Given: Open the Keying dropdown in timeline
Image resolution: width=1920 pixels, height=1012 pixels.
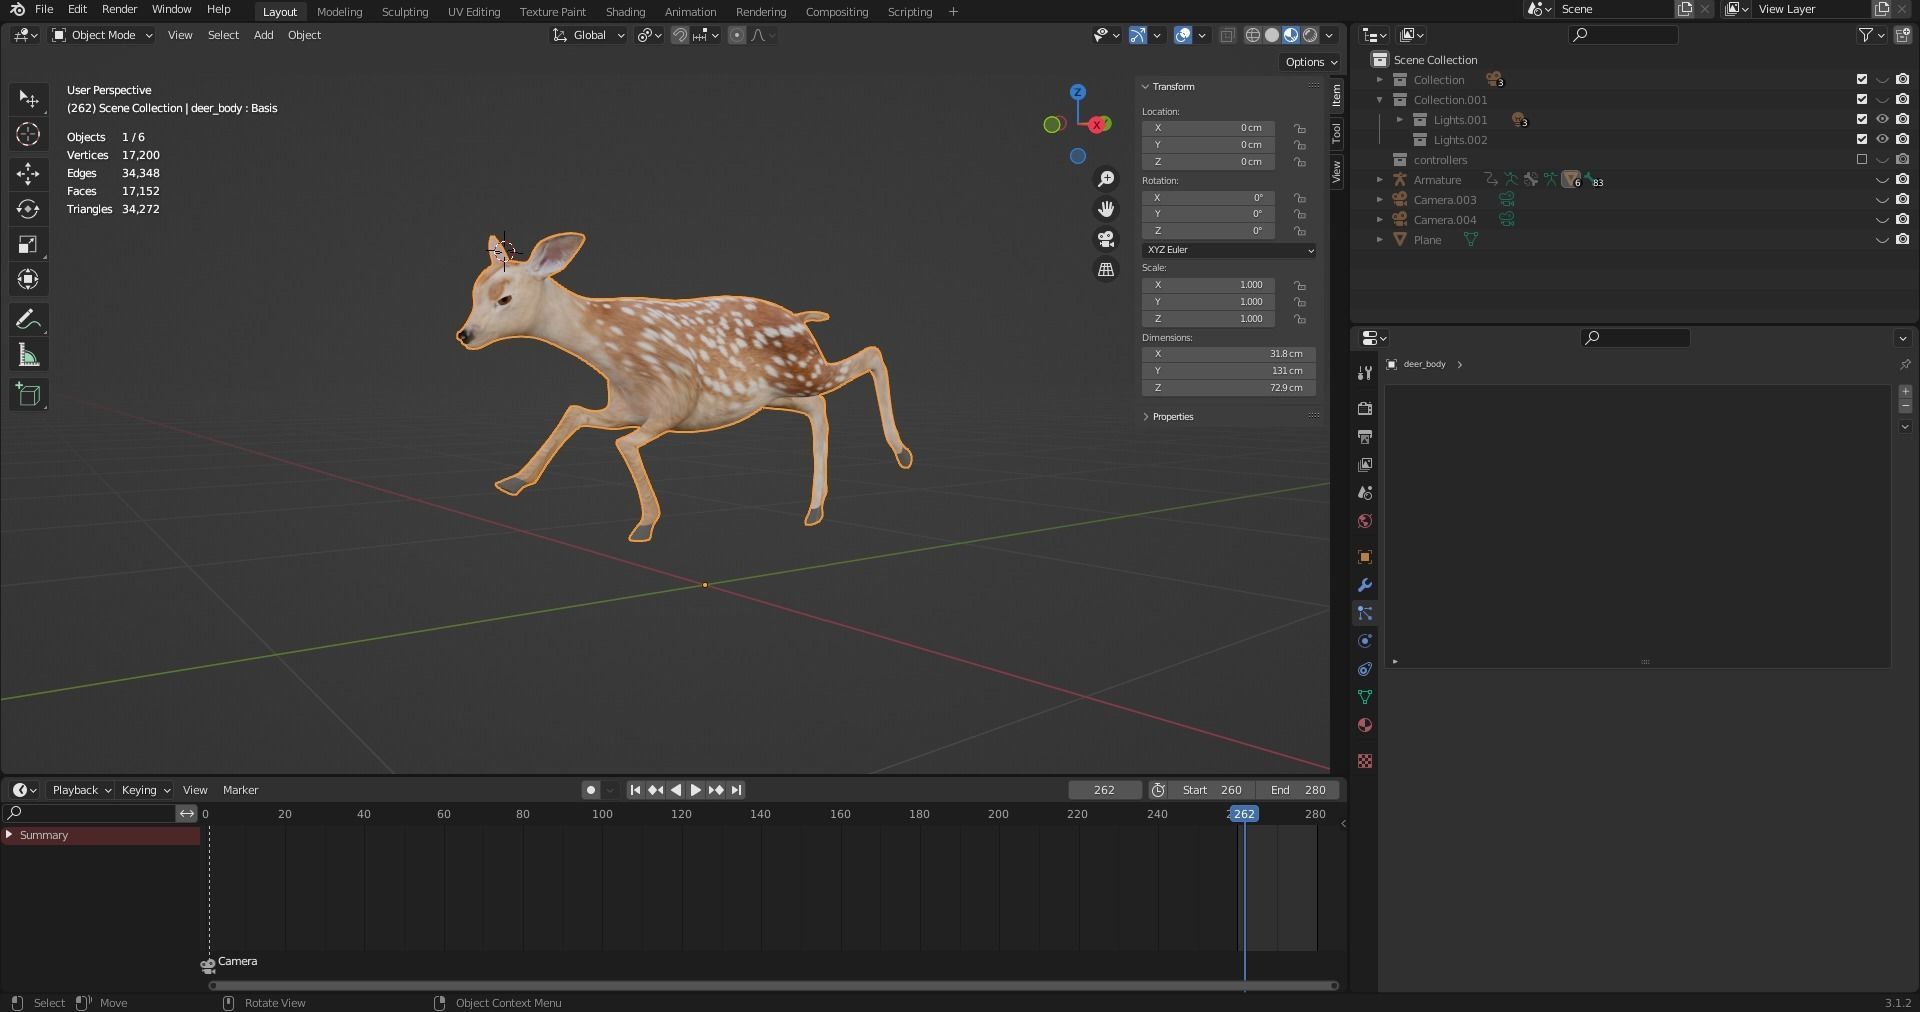Looking at the screenshot, I should point(145,790).
